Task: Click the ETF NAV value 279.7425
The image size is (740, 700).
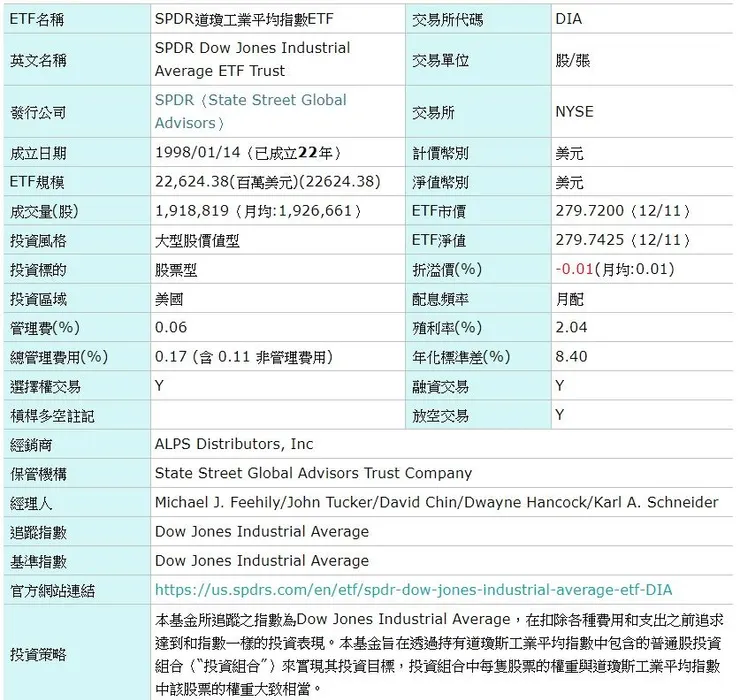Action: [589, 240]
